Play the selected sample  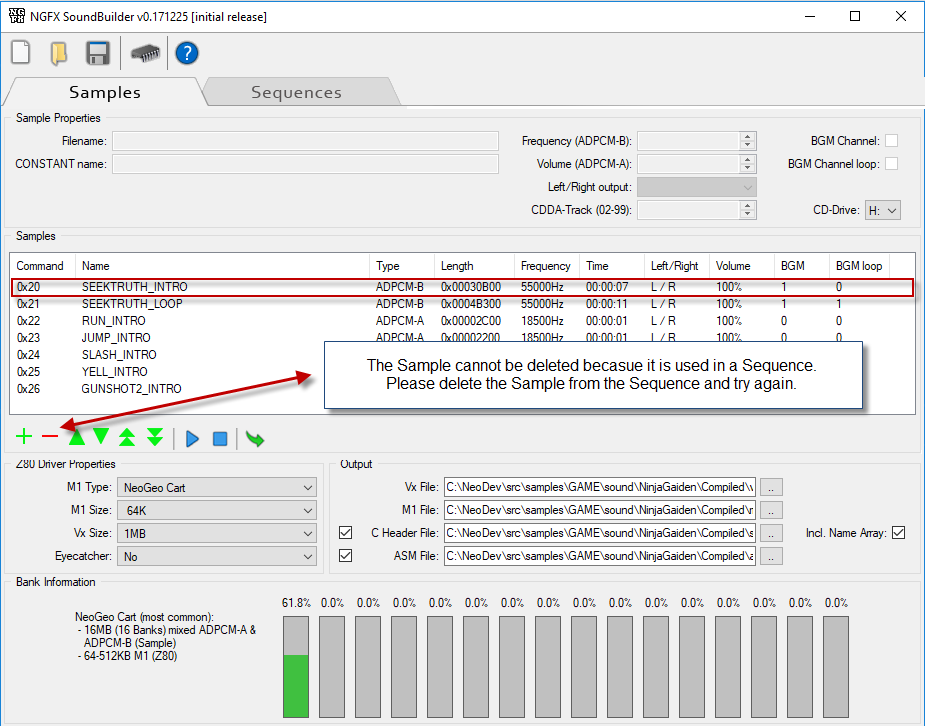click(193, 438)
